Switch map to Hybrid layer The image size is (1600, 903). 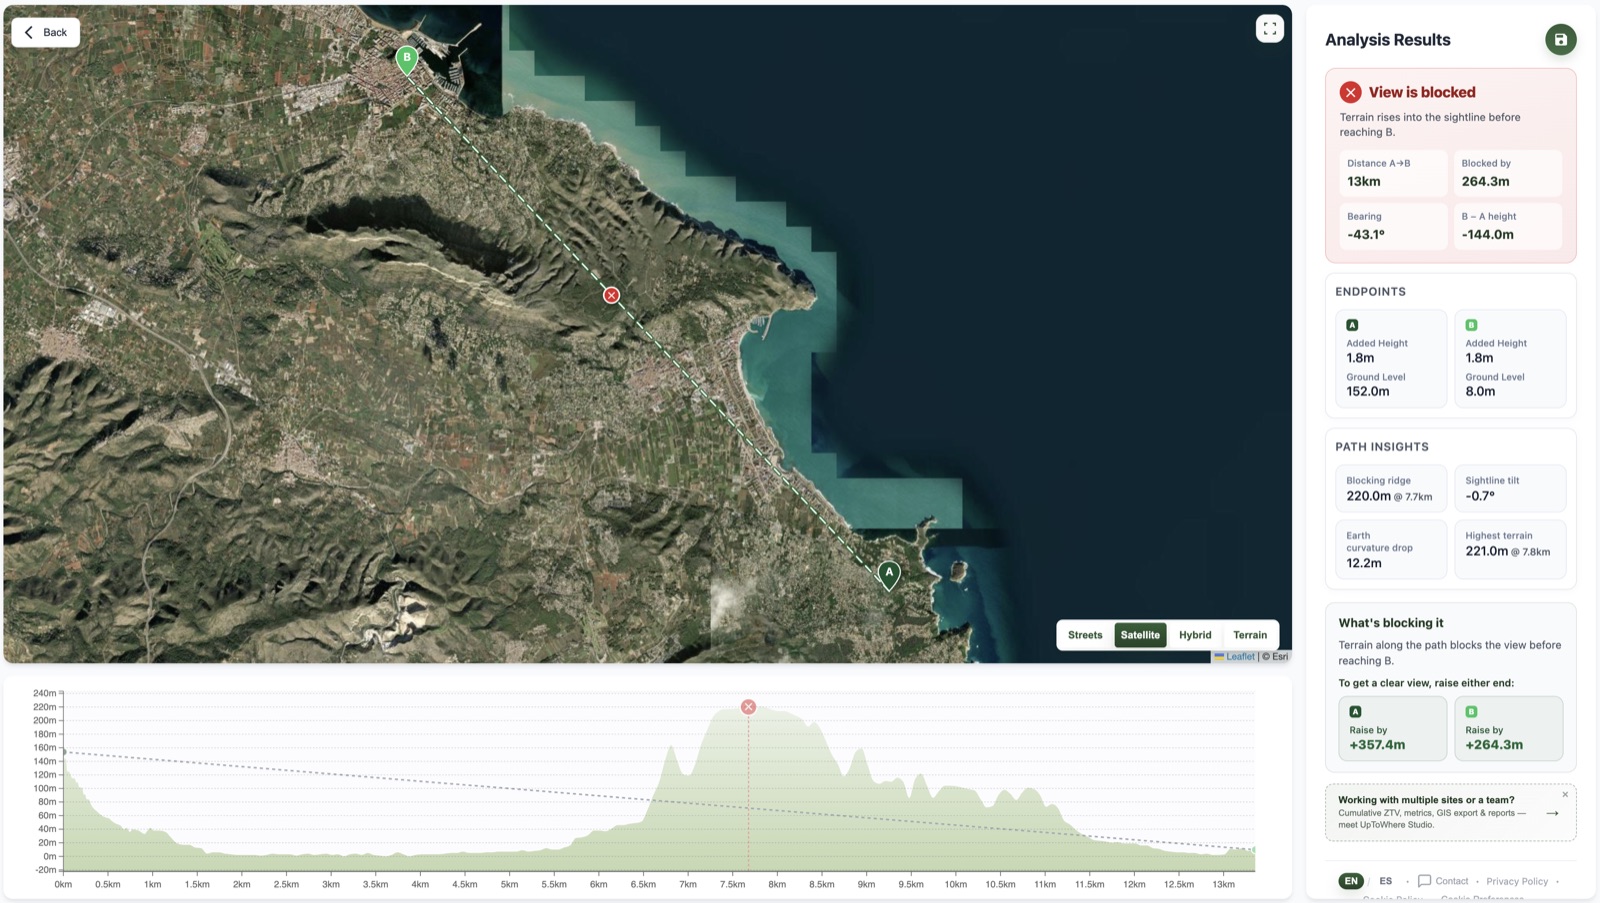coord(1195,635)
